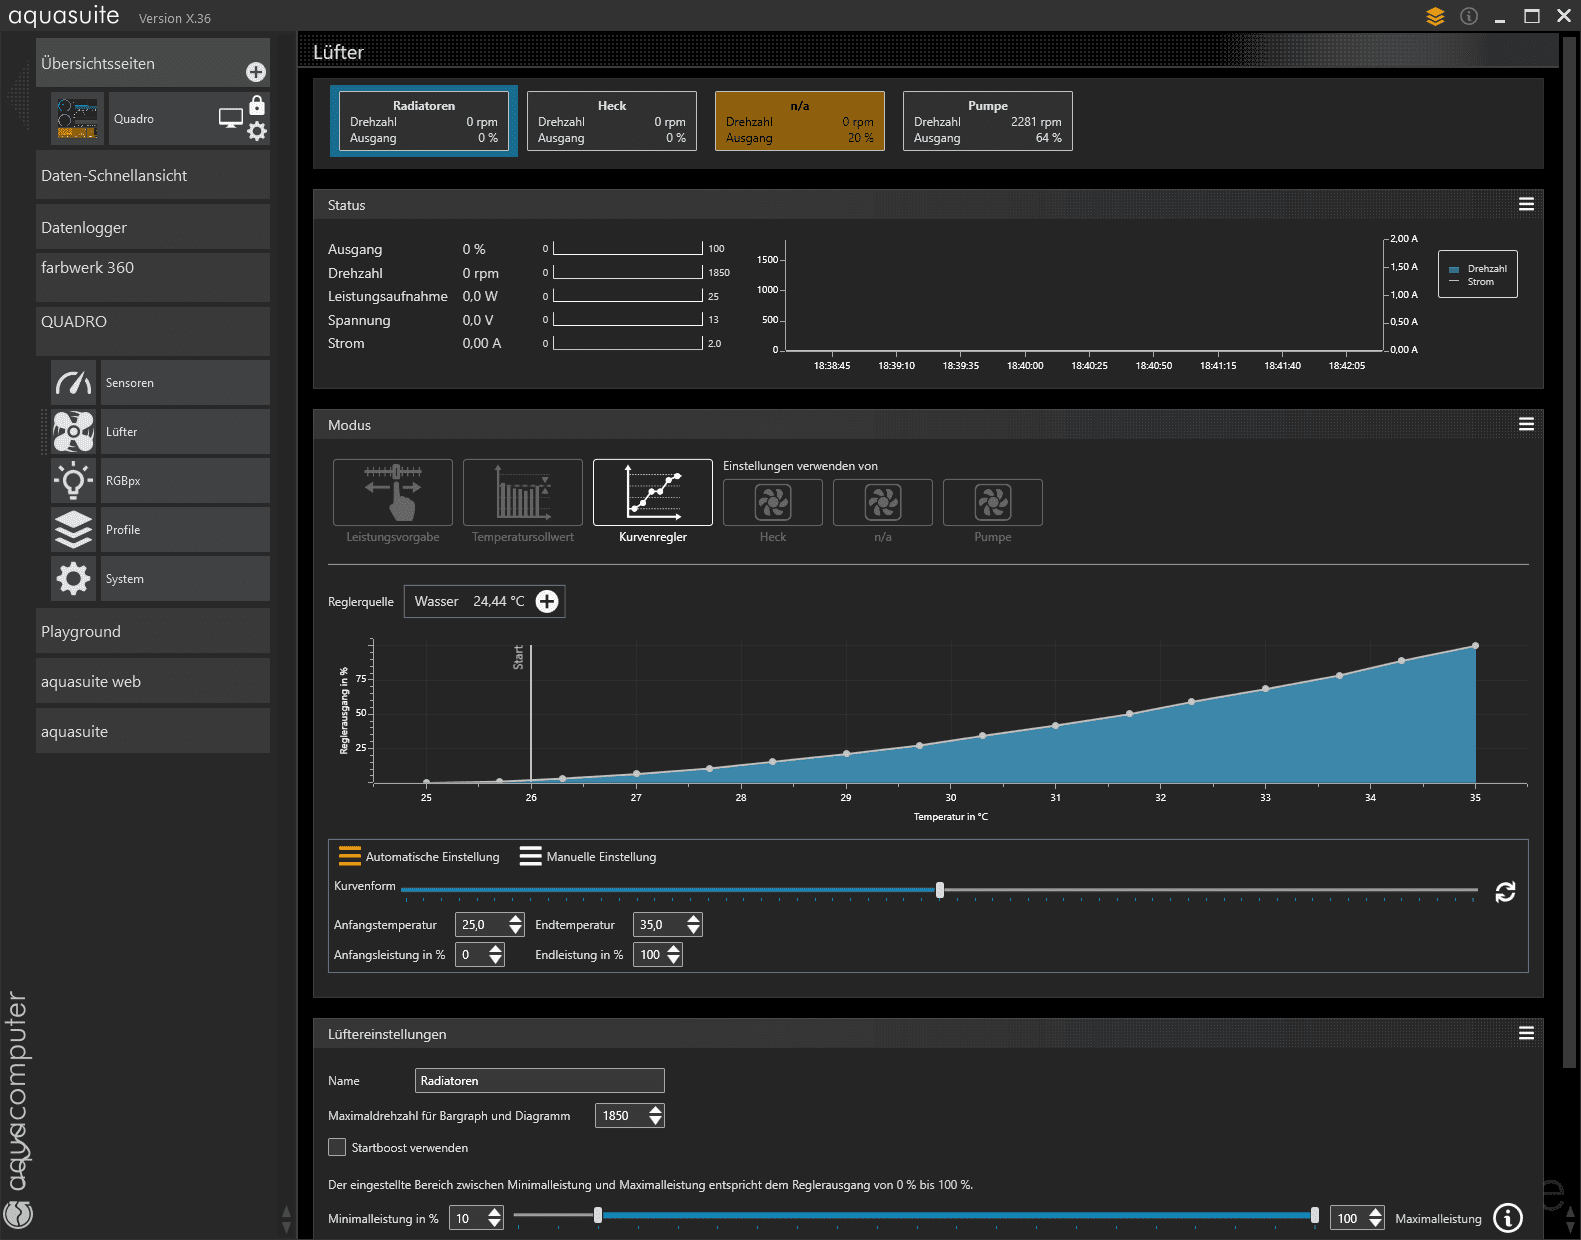Open the System gear icon
The width and height of the screenshot is (1581, 1240).
click(x=74, y=579)
